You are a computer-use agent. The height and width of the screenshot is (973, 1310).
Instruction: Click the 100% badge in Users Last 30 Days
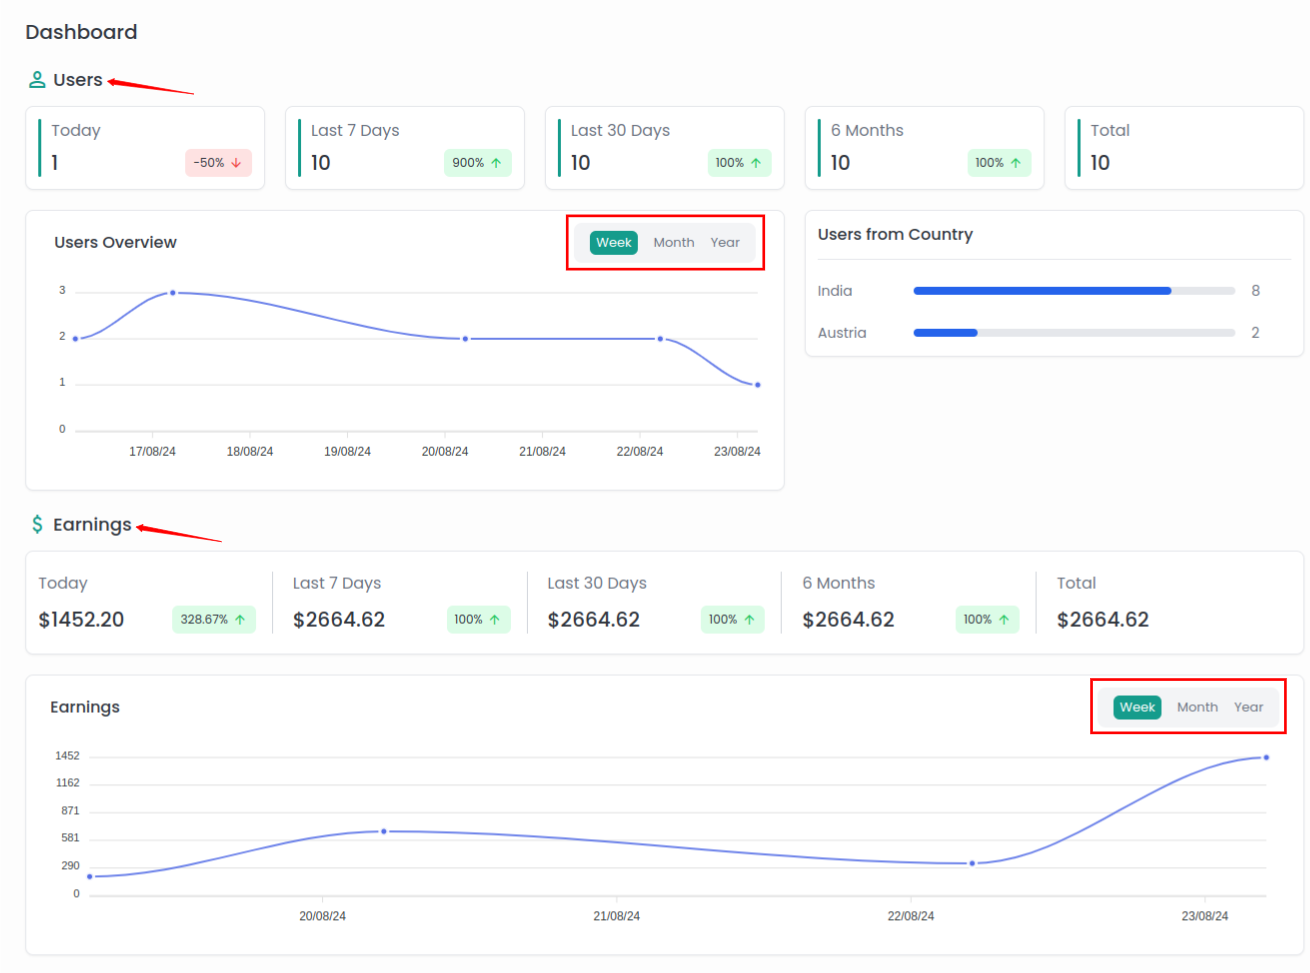pos(738,163)
